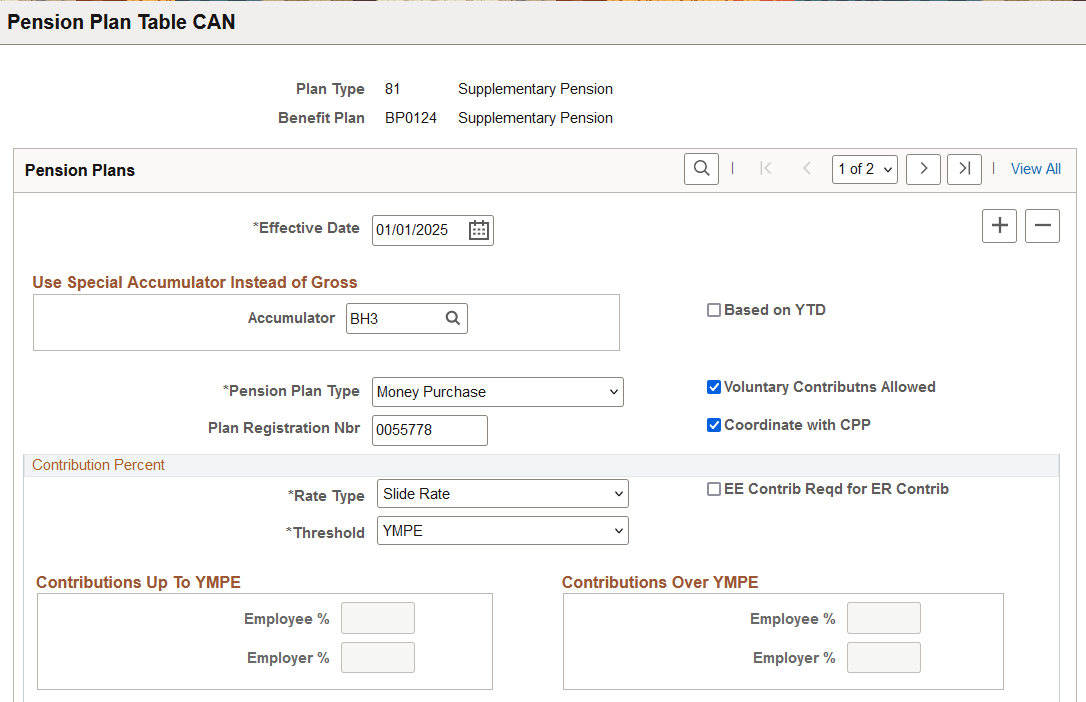The image size is (1086, 702).
Task: Delete current row with minus button
Action: (x=1042, y=226)
